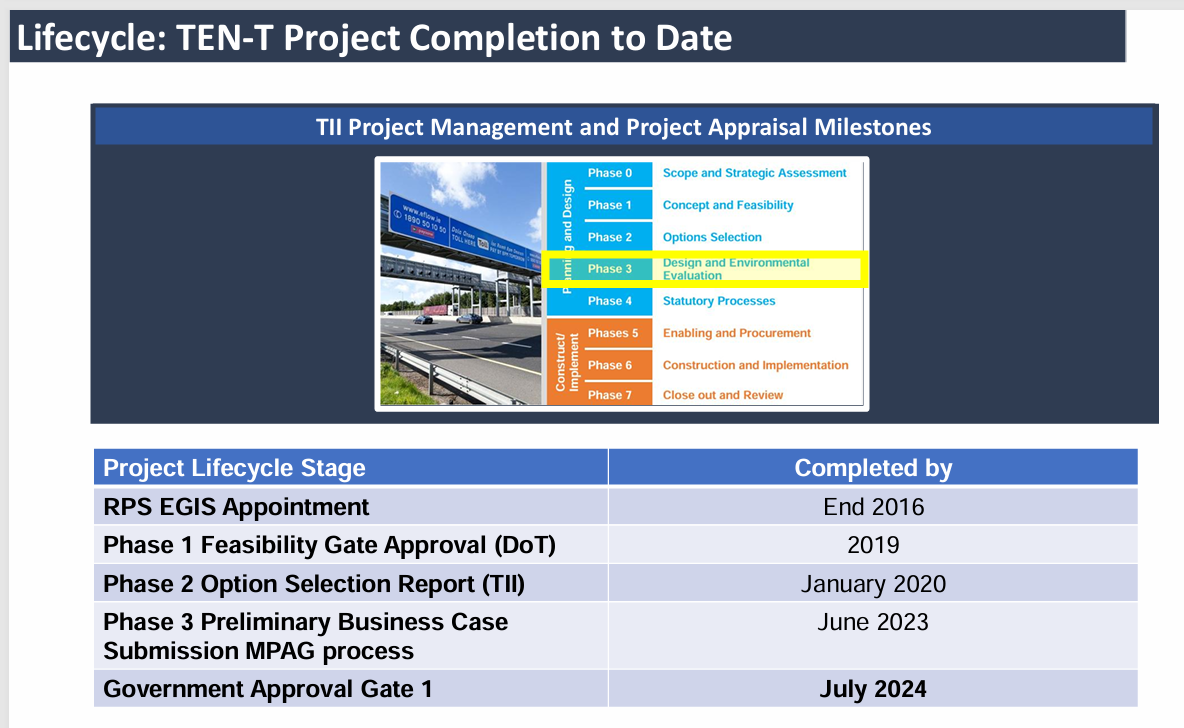The image size is (1184, 728).
Task: Click the 'Close out and Review' text
Action: click(723, 395)
